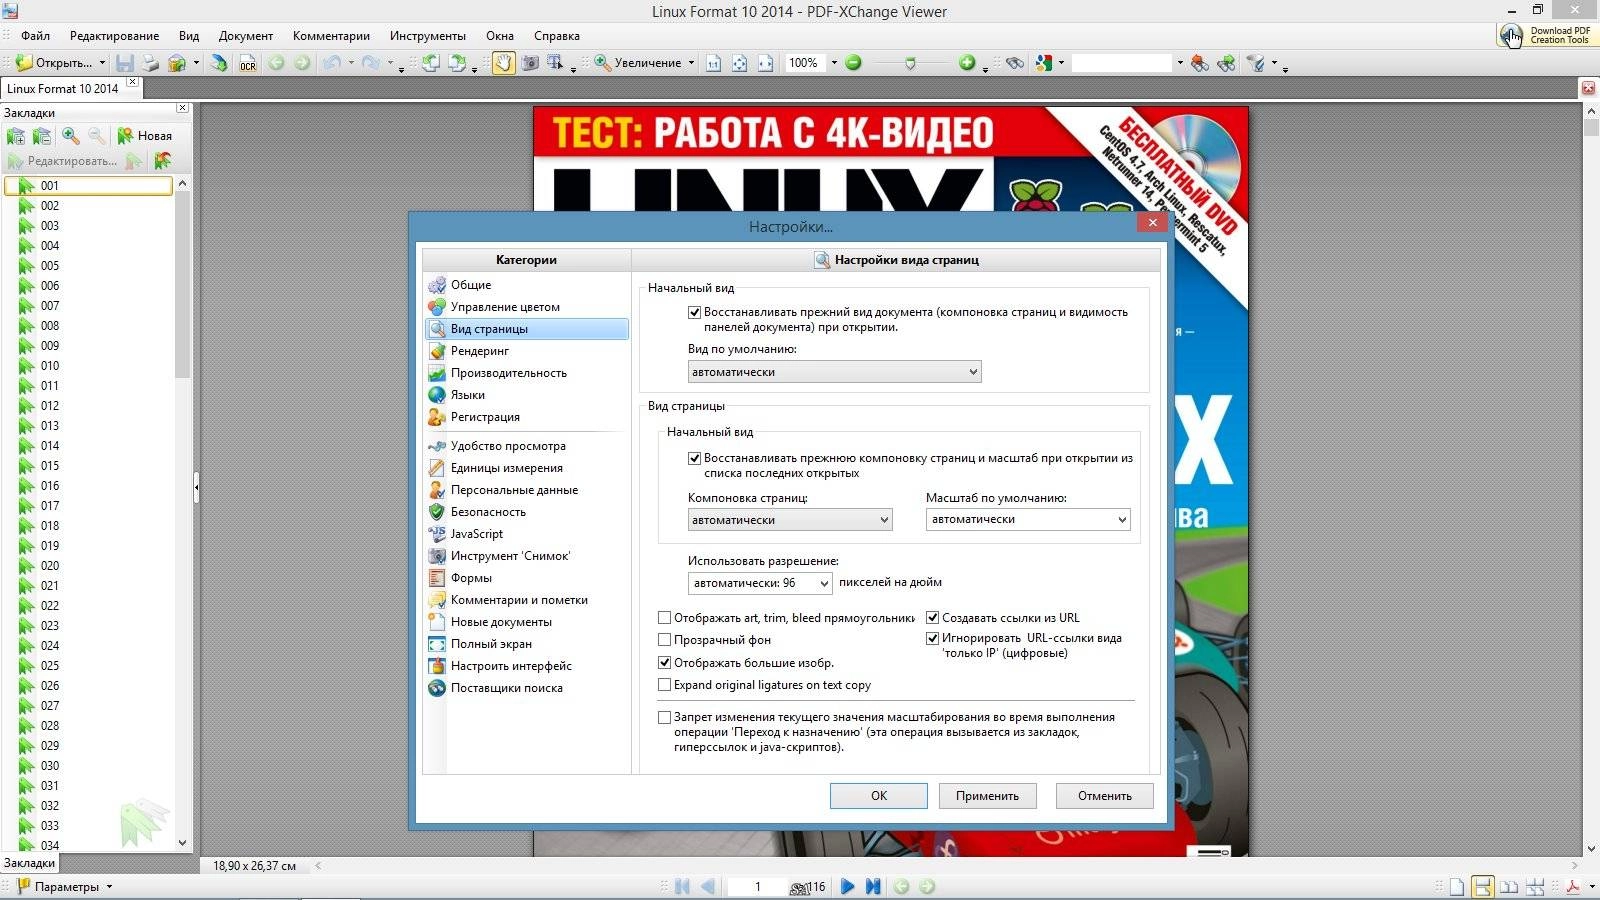Click page number input field
This screenshot has width=1600, height=900.
pyautogui.click(x=758, y=887)
